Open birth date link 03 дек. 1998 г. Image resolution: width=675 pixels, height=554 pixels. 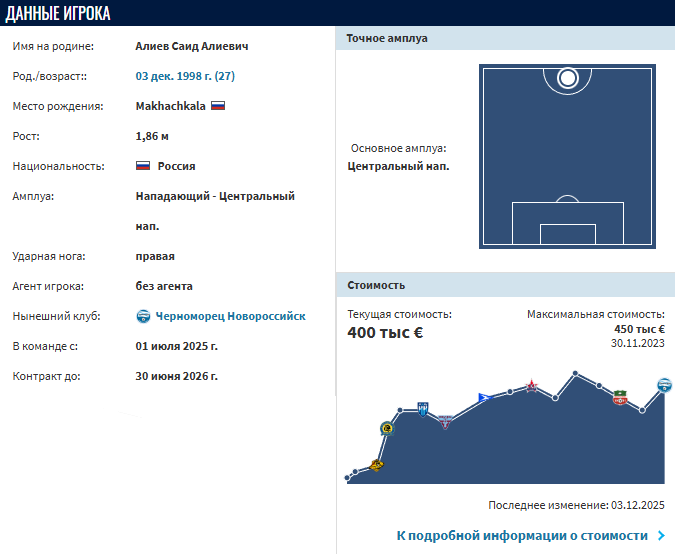click(185, 75)
